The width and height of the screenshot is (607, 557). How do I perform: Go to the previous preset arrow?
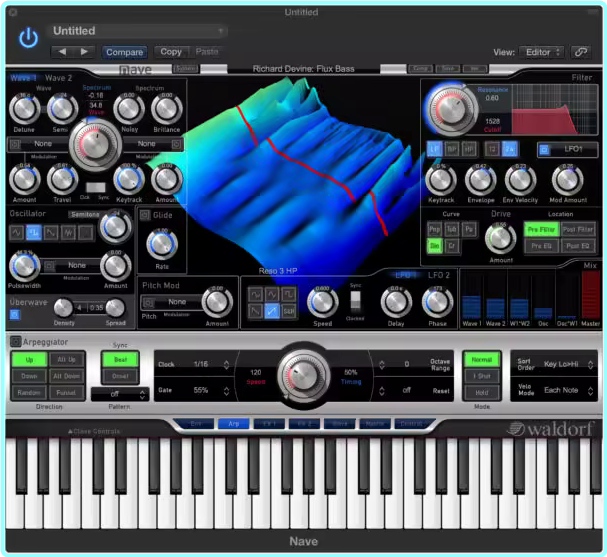pyautogui.click(x=62, y=52)
